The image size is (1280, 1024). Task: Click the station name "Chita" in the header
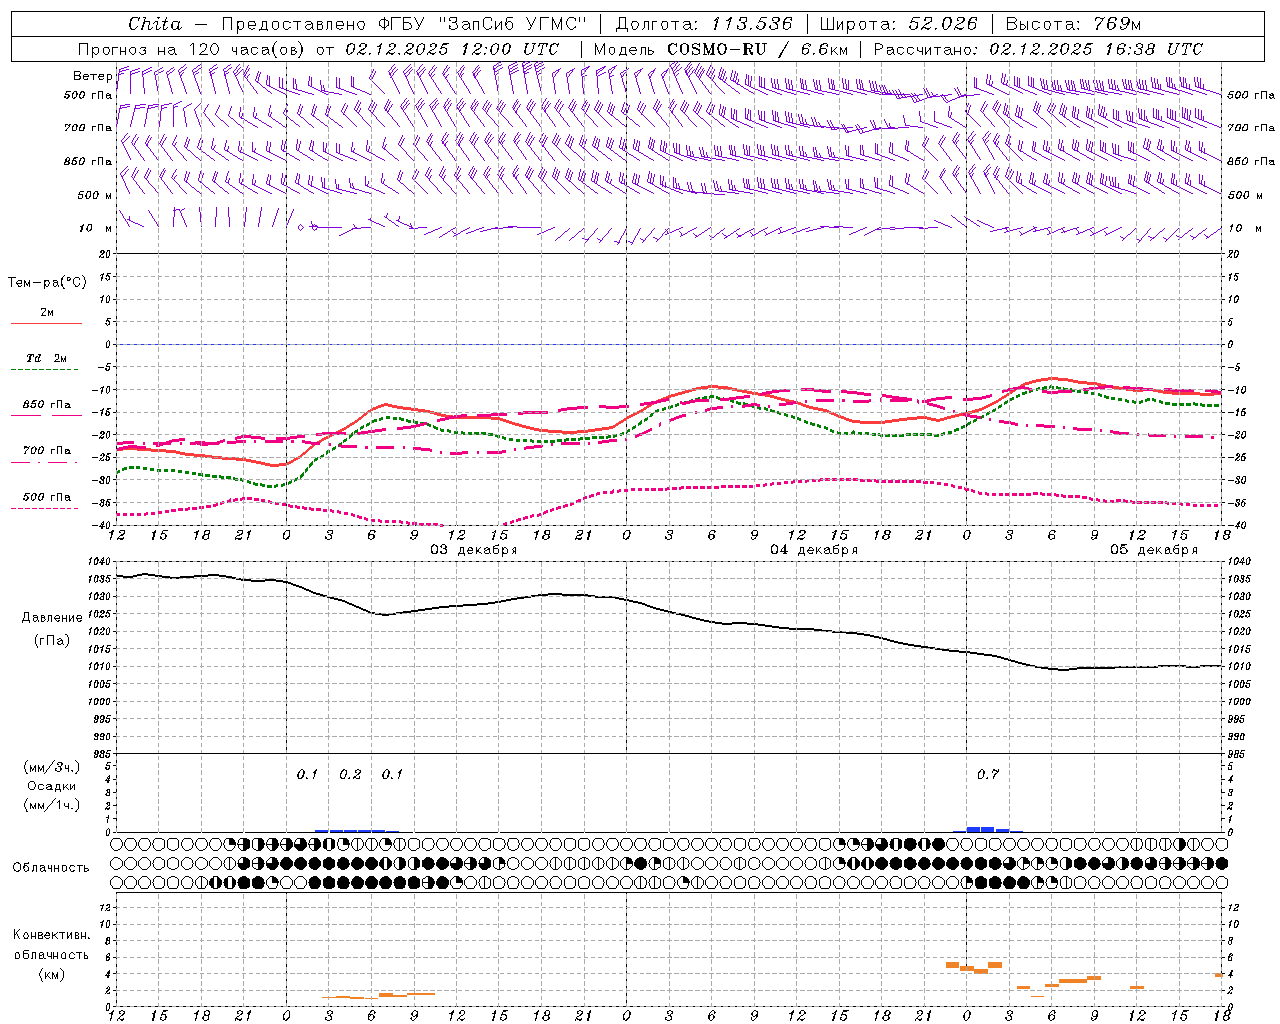tap(155, 24)
